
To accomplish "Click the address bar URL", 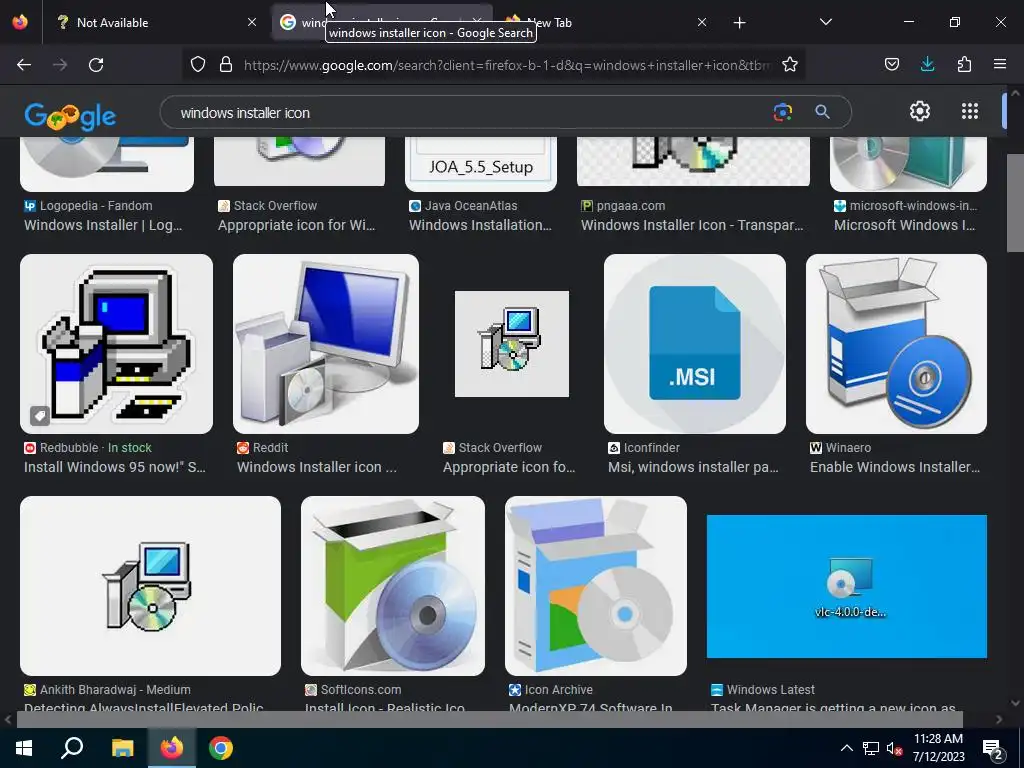I will (507, 65).
